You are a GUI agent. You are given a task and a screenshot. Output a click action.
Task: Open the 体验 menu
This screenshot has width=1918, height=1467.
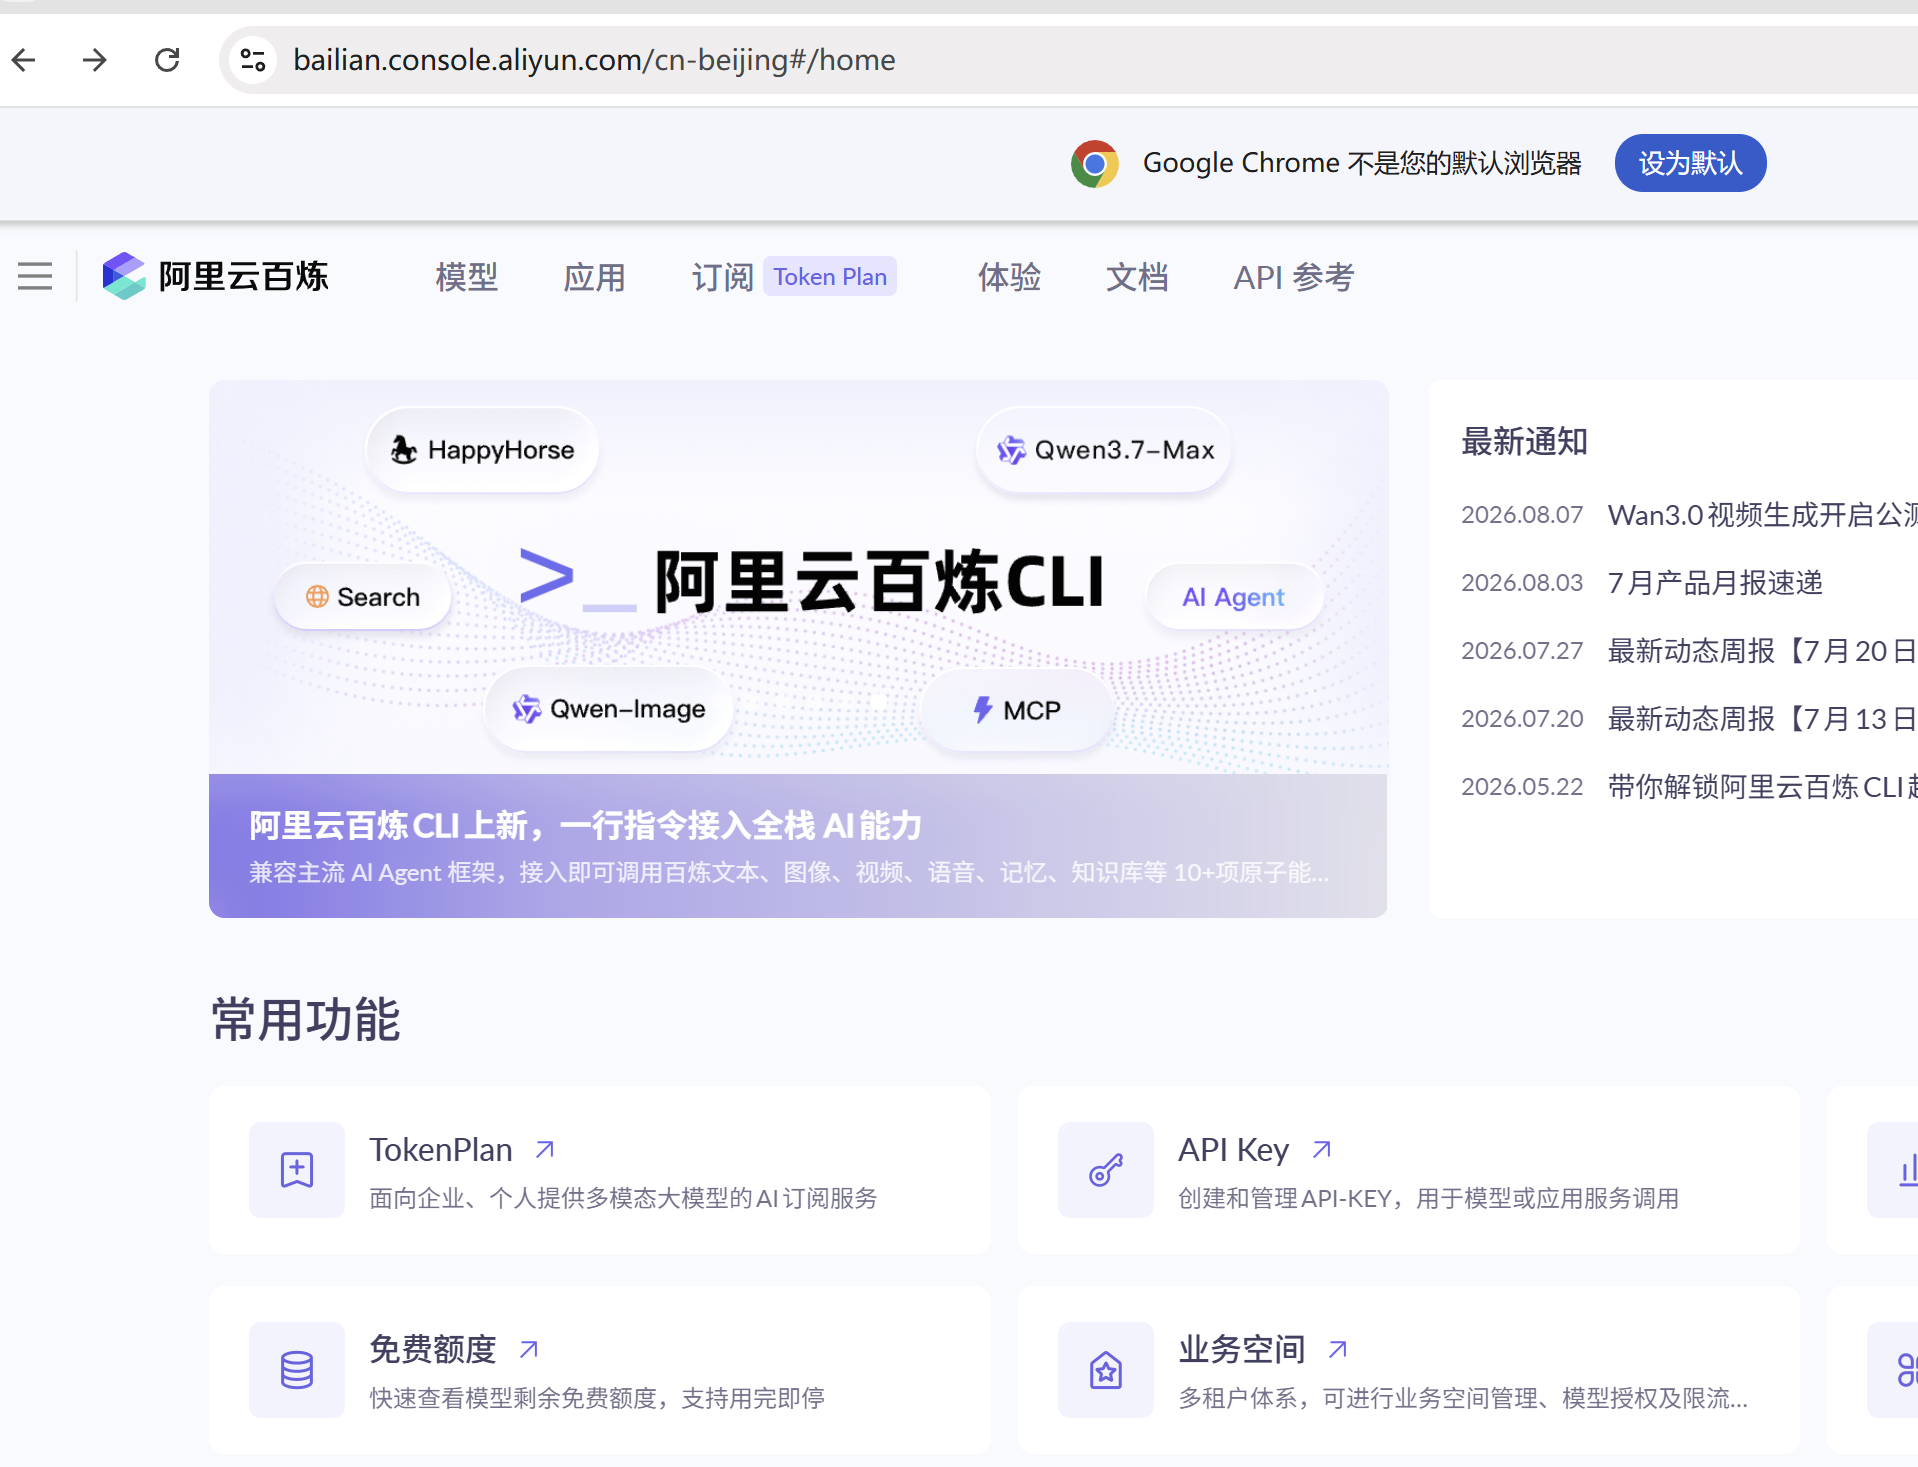point(1009,277)
